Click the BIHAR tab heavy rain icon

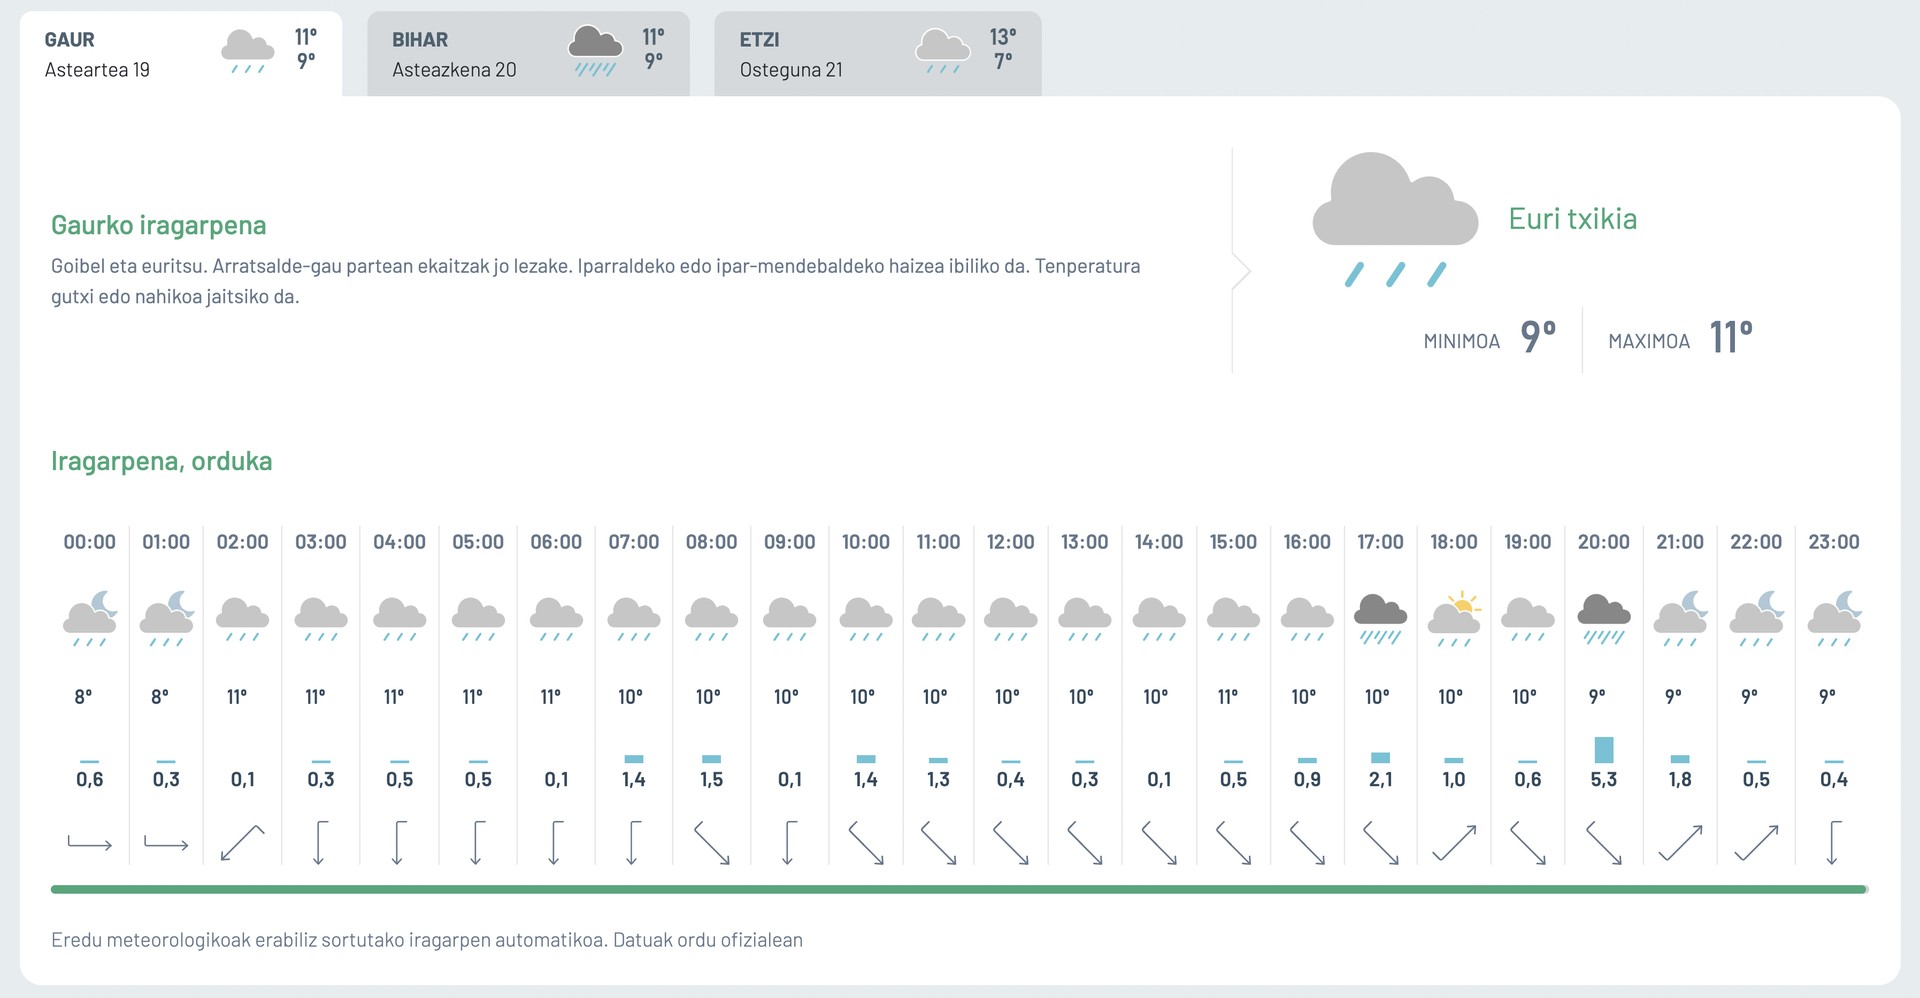pyautogui.click(x=595, y=51)
